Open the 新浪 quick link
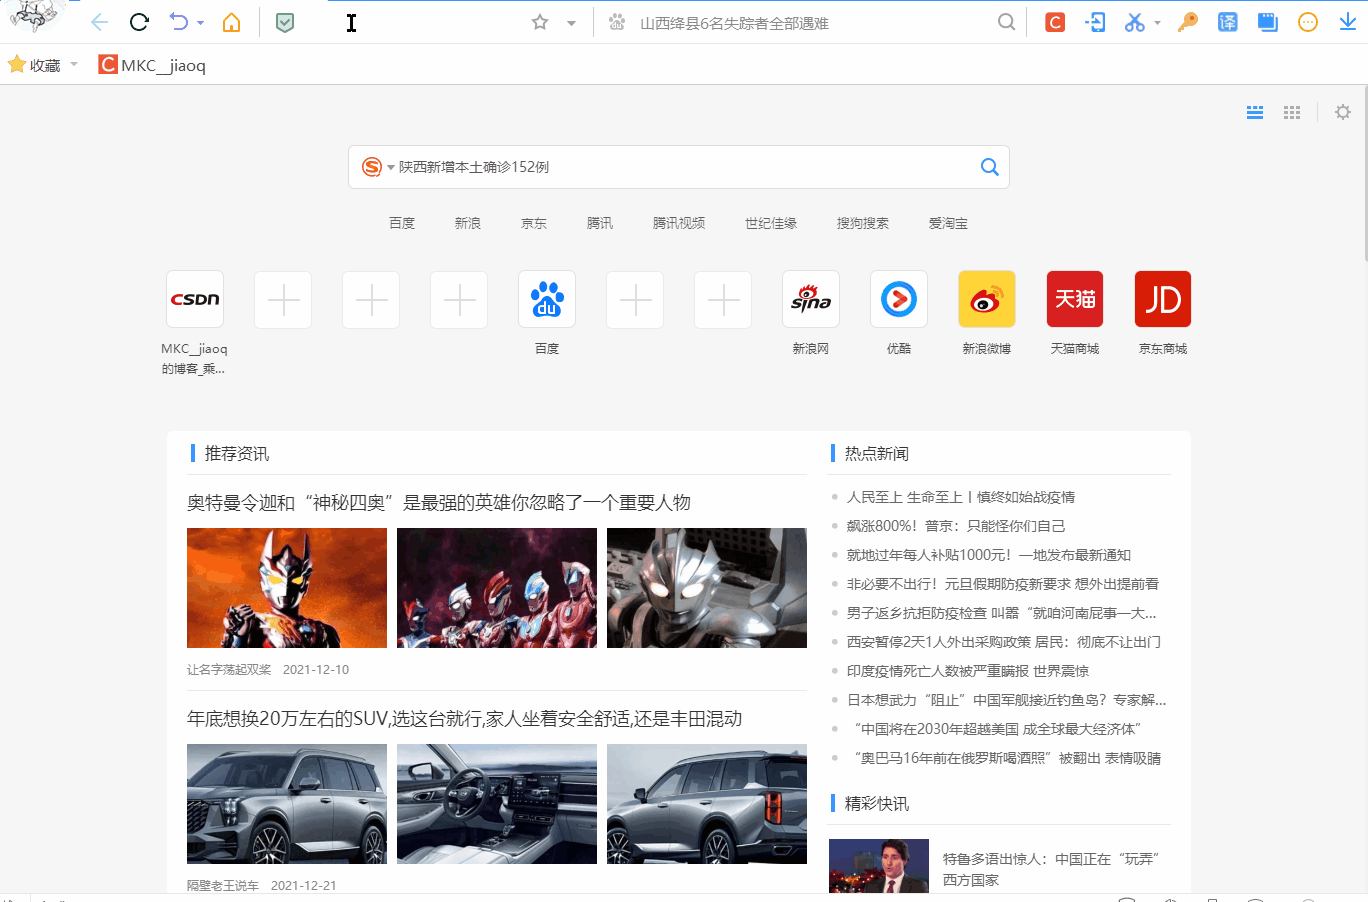The height and width of the screenshot is (902, 1368). 468,223
